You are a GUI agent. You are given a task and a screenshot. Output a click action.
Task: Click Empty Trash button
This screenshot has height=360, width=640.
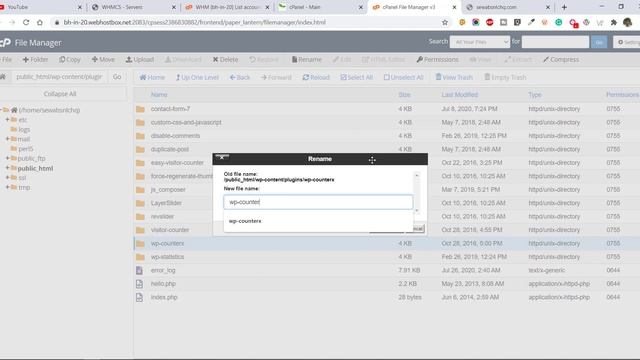click(505, 77)
